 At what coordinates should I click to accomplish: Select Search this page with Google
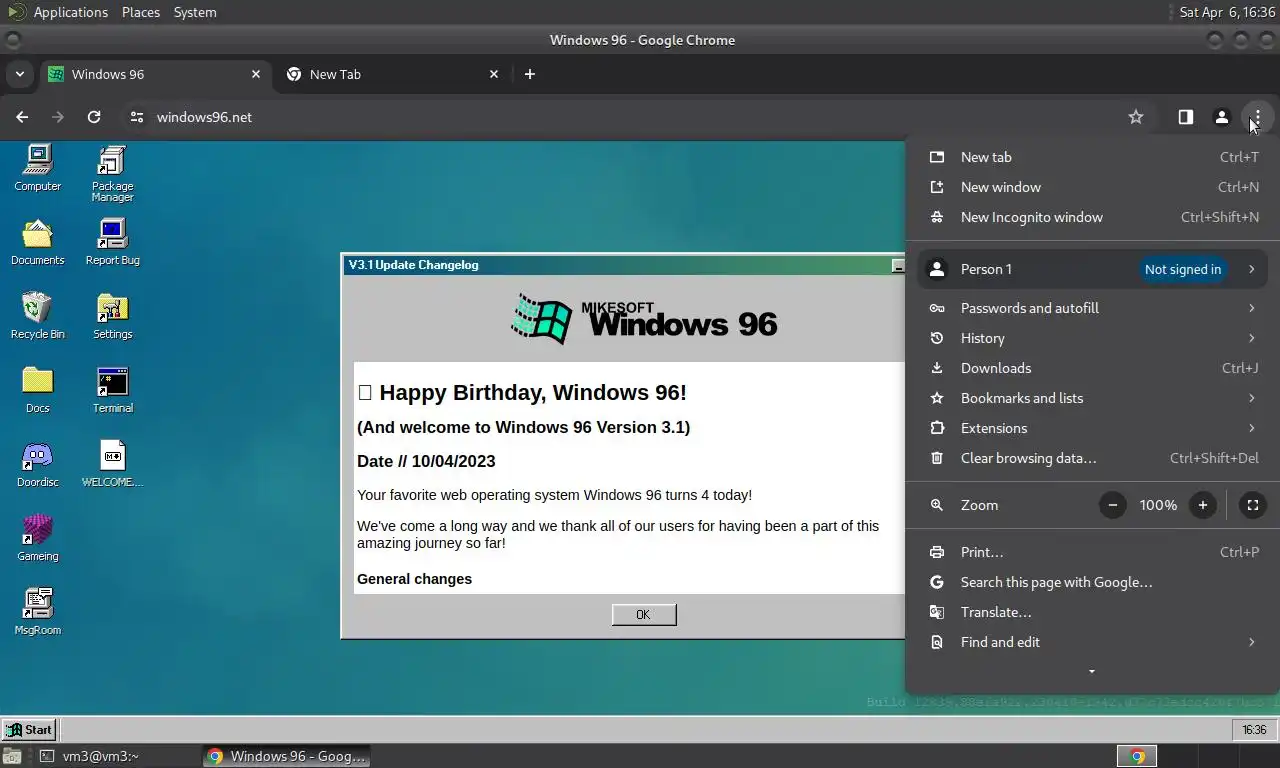point(1092,582)
